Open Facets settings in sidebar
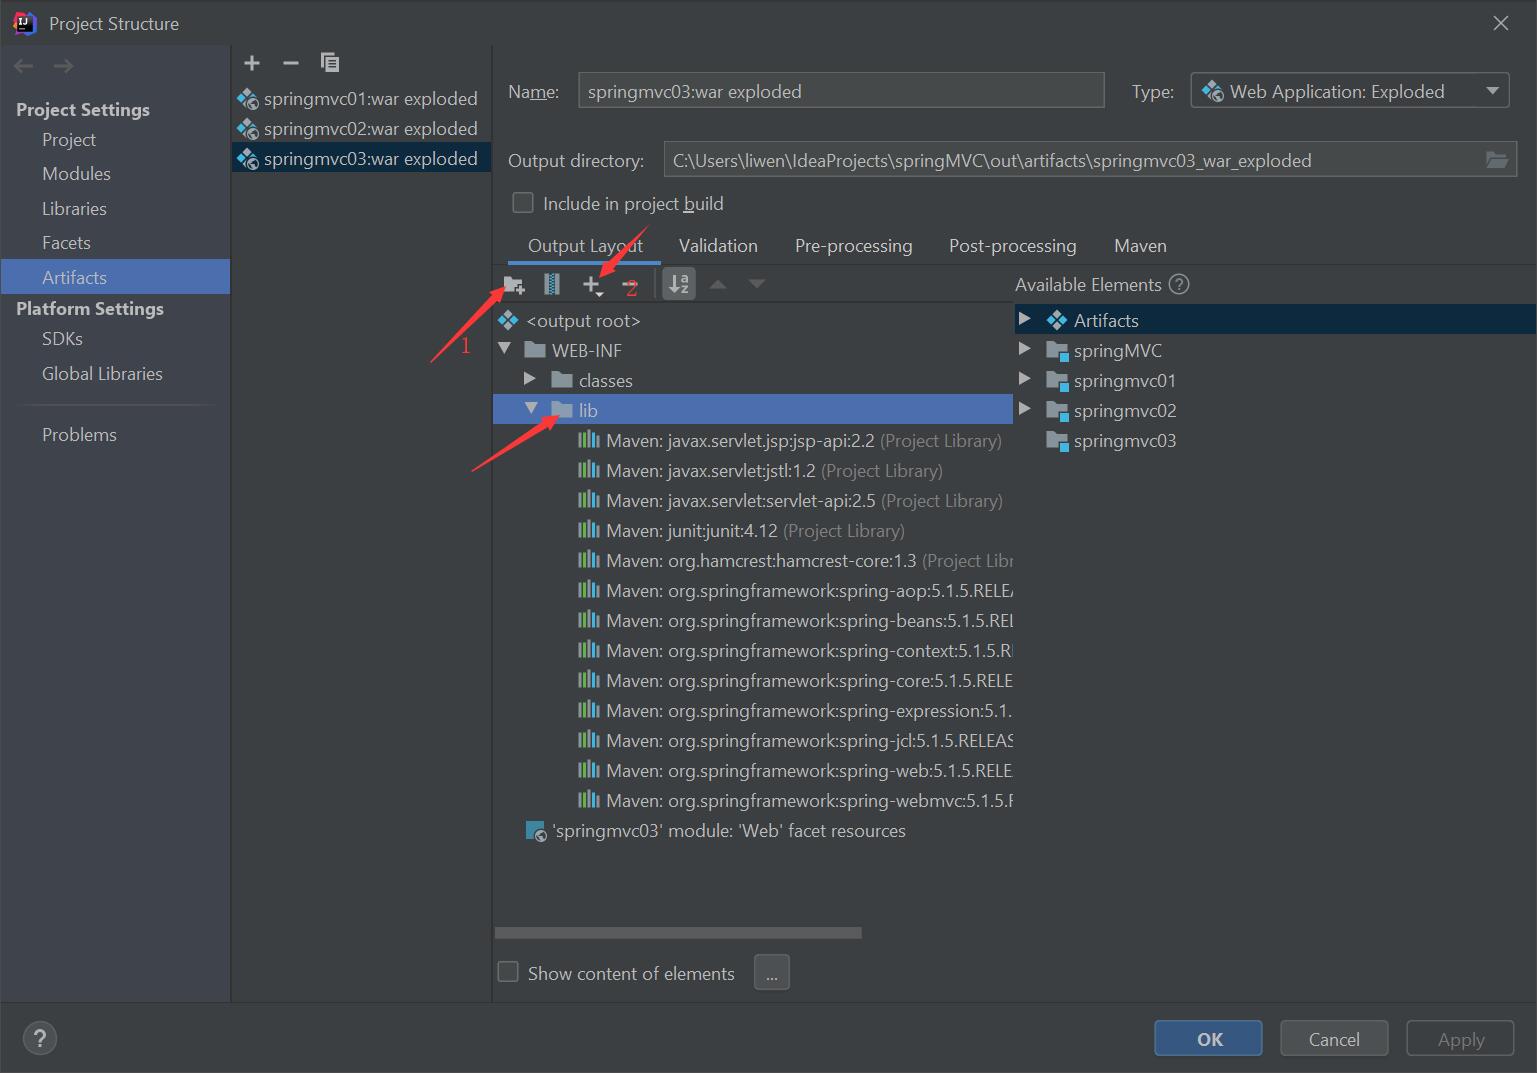This screenshot has width=1537, height=1073. pyautogui.click(x=66, y=243)
